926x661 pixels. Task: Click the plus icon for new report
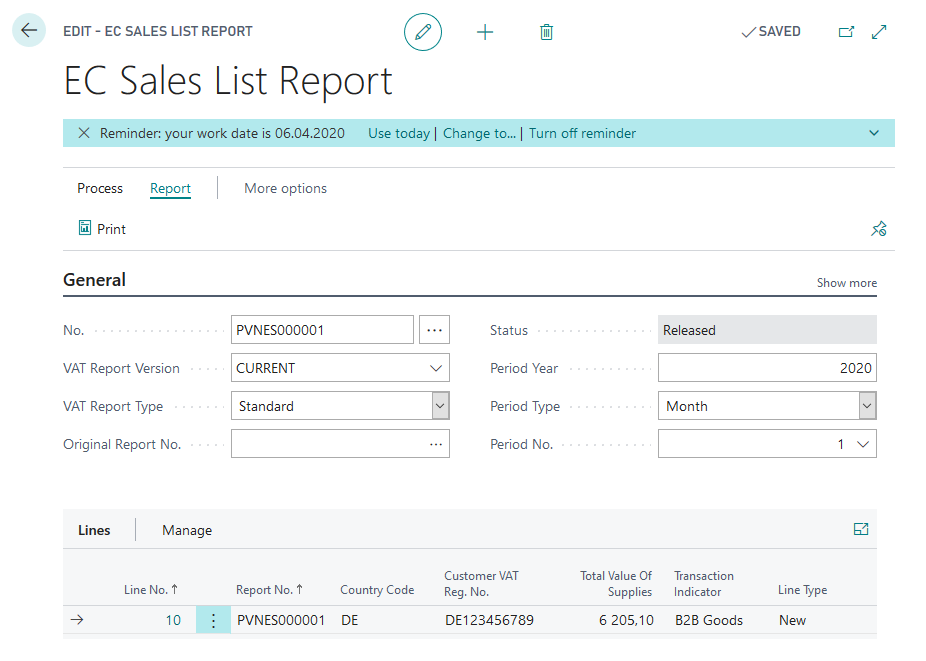click(x=485, y=32)
